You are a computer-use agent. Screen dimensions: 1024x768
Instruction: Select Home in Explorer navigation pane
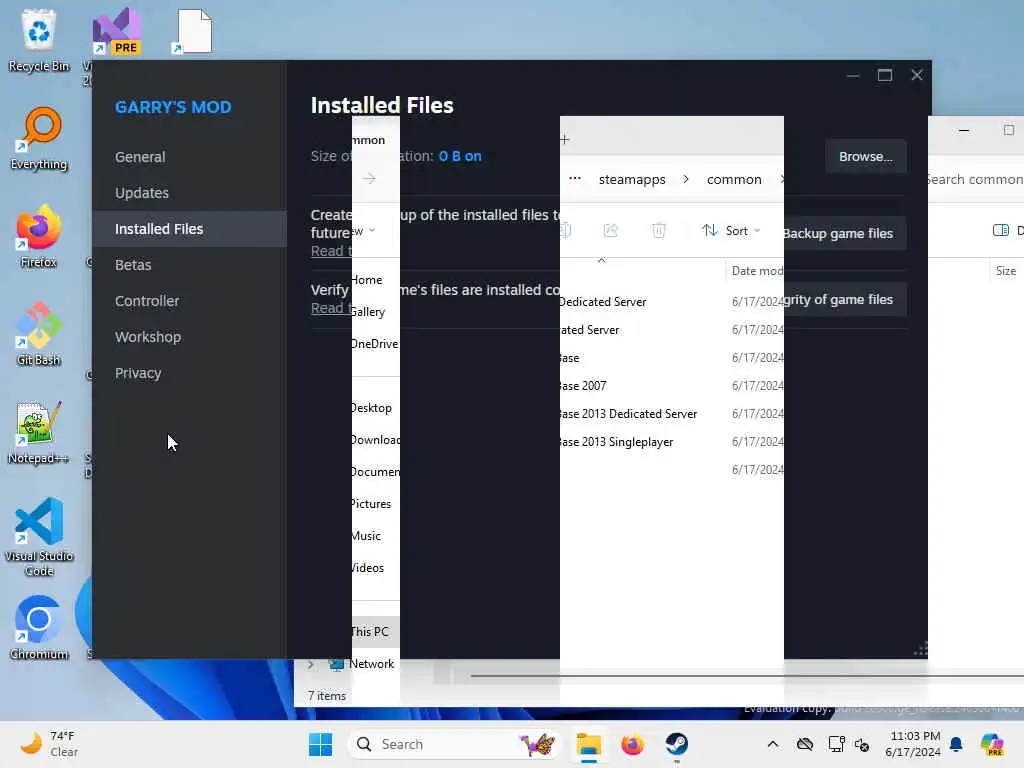click(366, 280)
